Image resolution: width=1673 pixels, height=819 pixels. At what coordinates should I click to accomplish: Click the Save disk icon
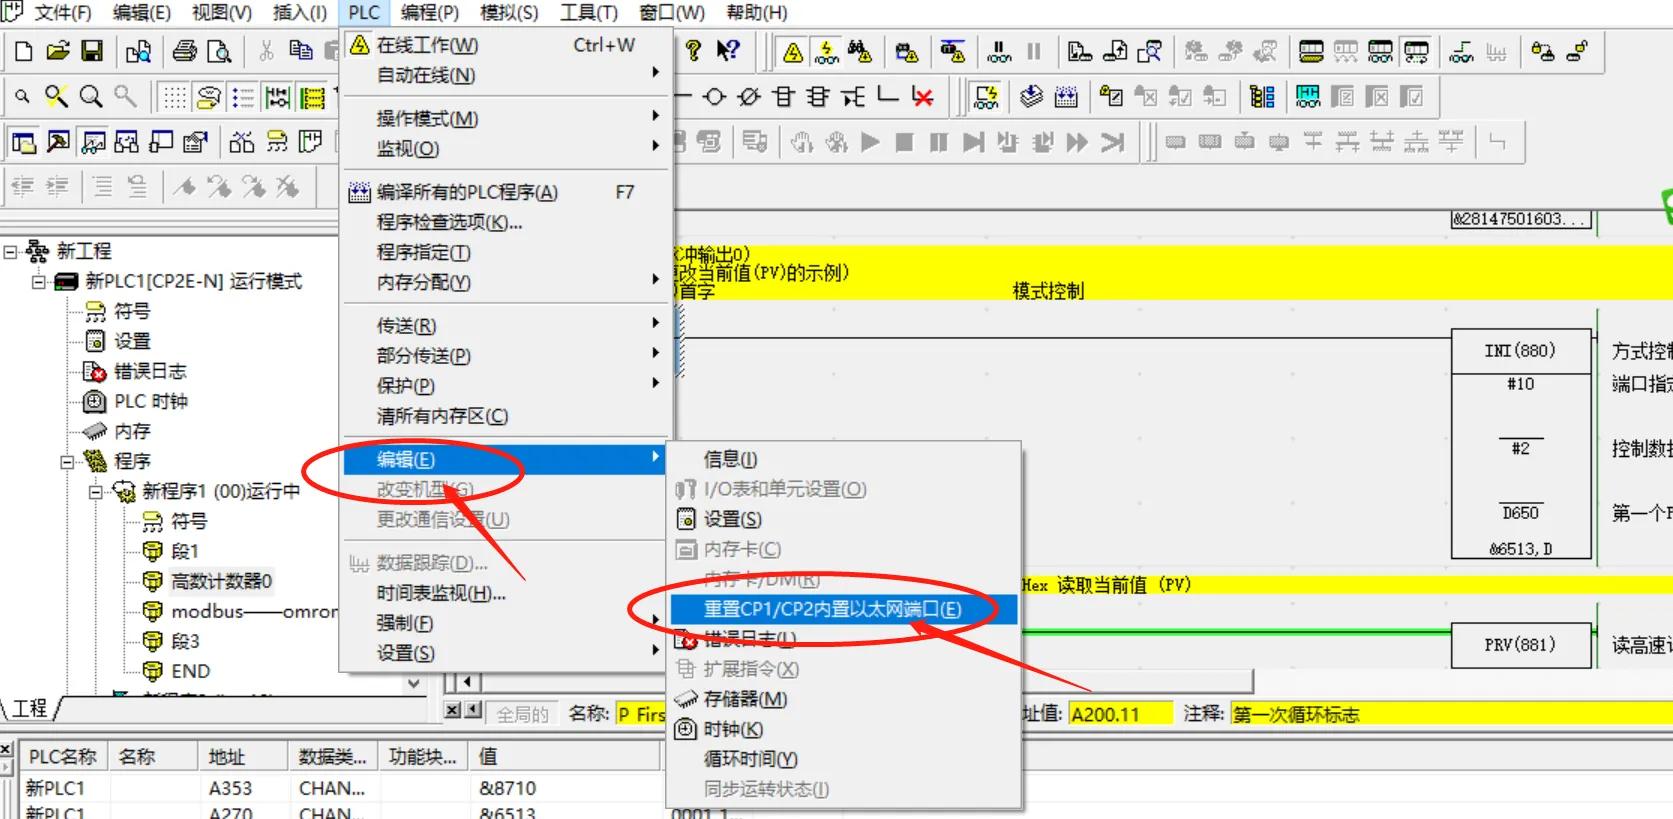(x=92, y=52)
